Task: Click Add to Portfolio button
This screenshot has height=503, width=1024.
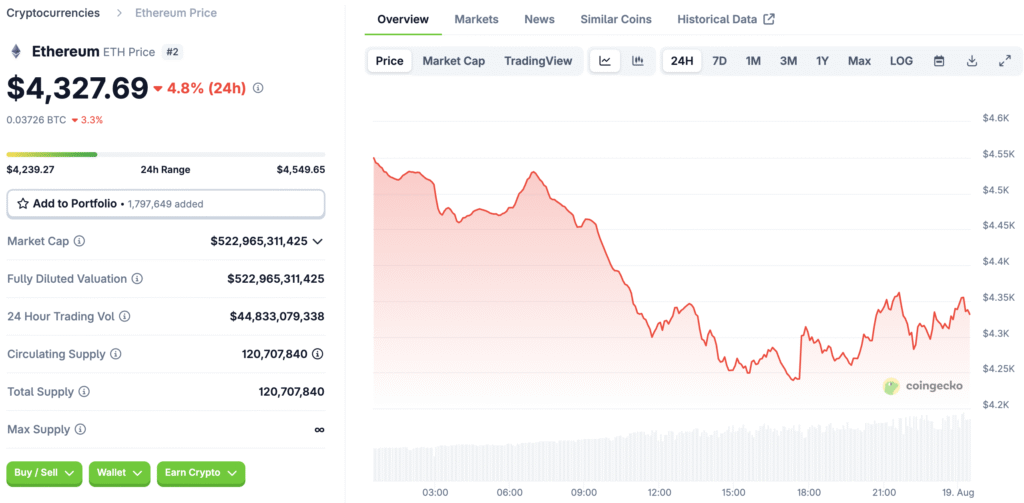Action: 166,203
